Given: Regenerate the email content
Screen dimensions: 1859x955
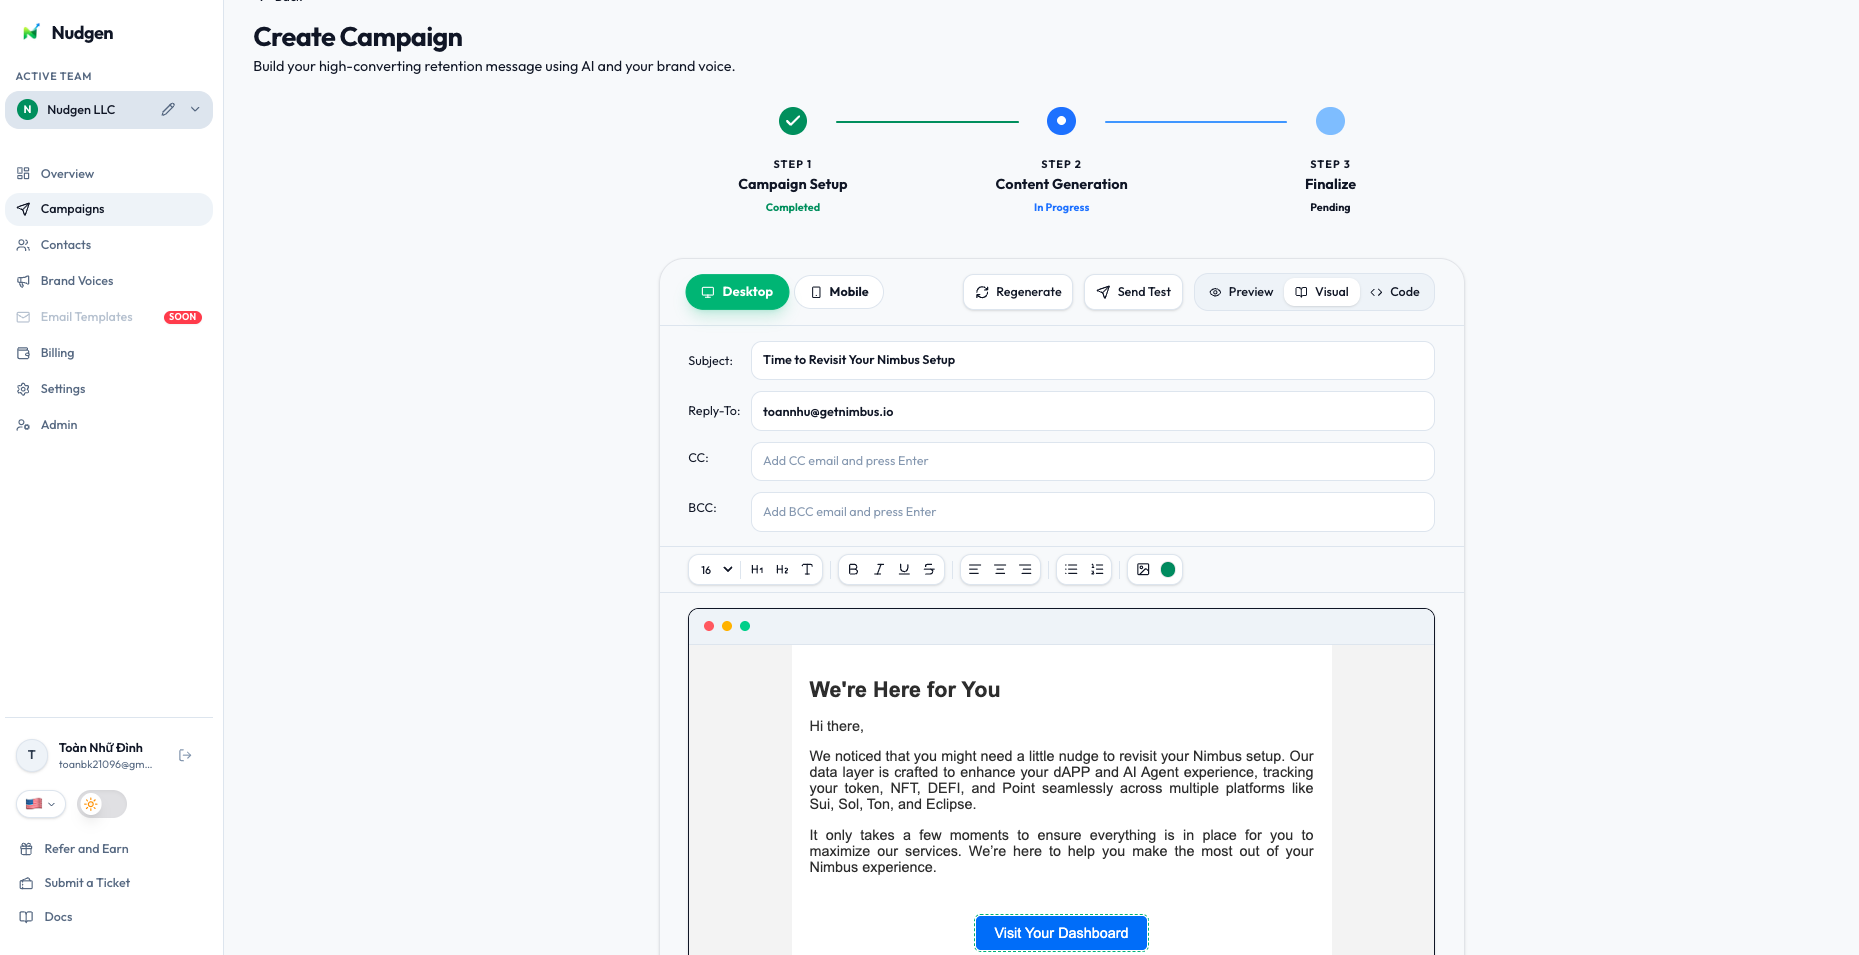Looking at the screenshot, I should 1018,292.
